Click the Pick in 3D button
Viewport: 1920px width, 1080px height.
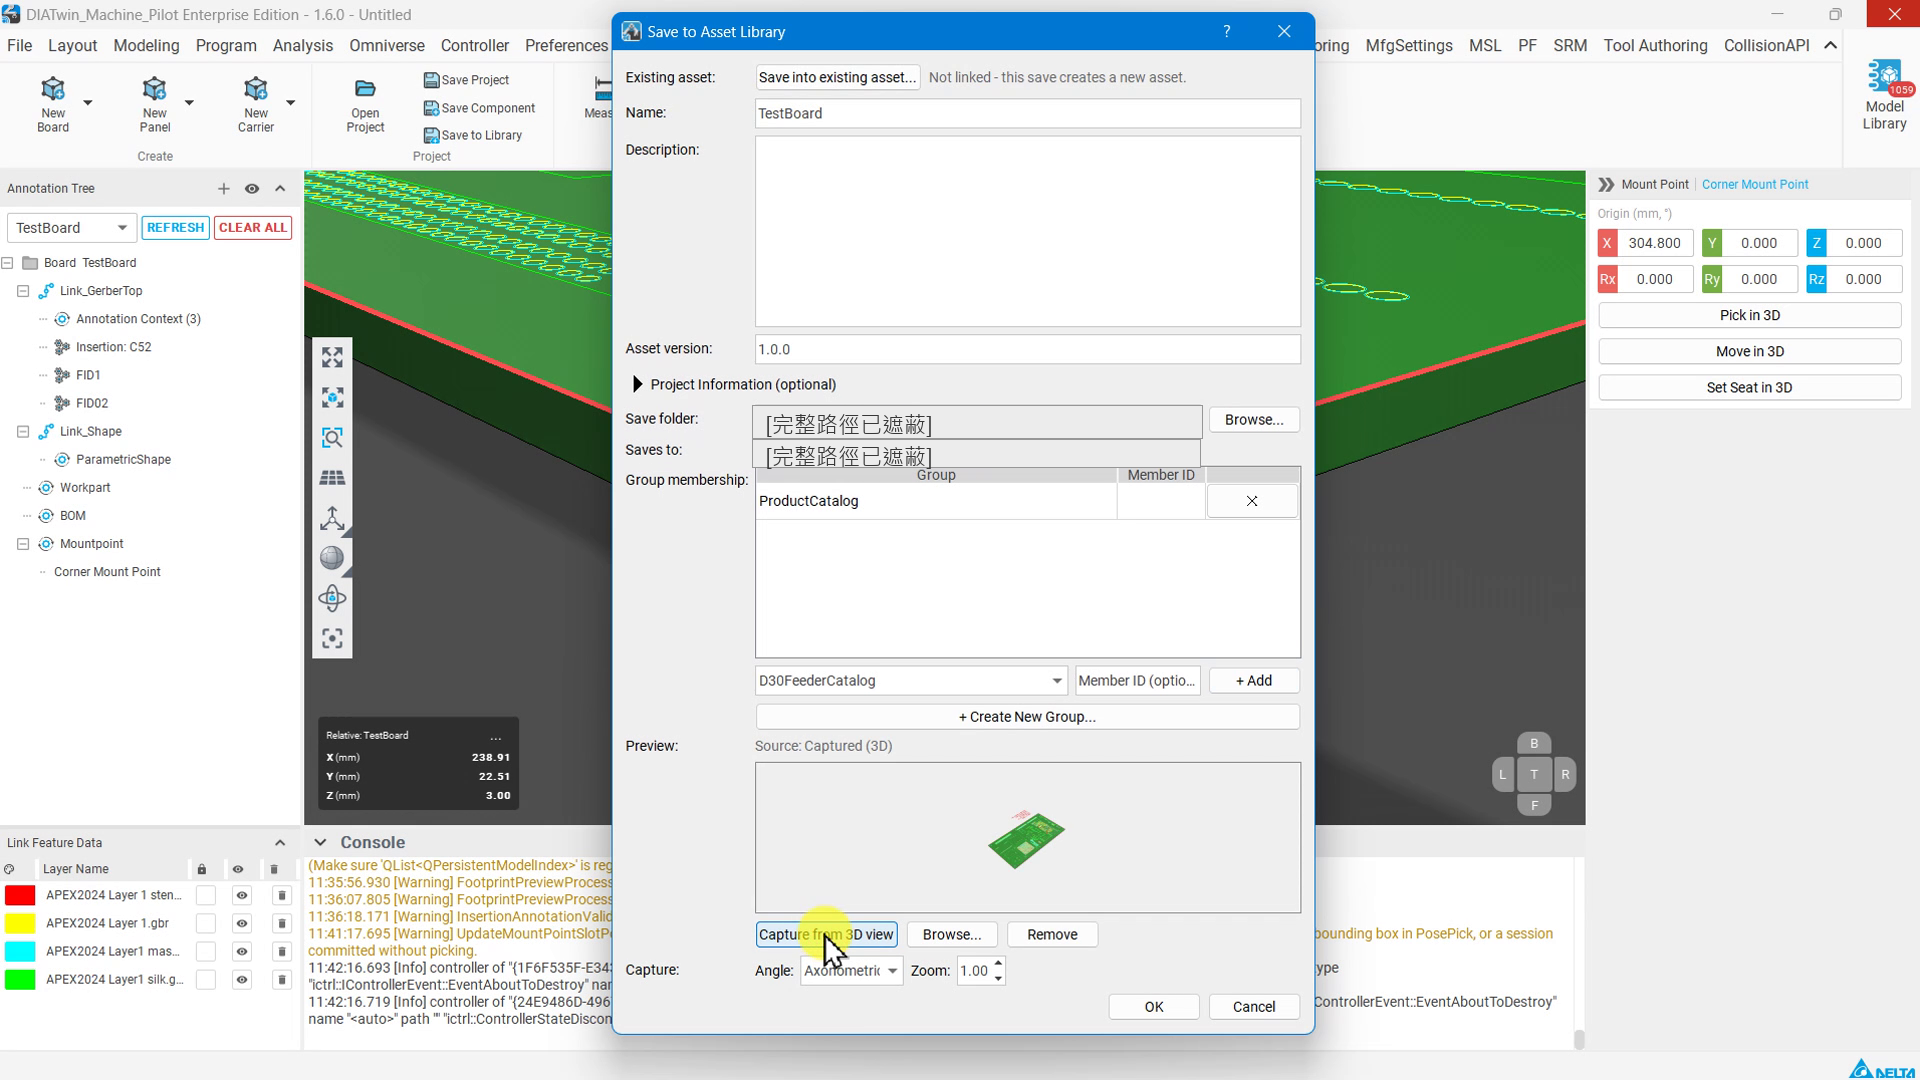tap(1749, 315)
